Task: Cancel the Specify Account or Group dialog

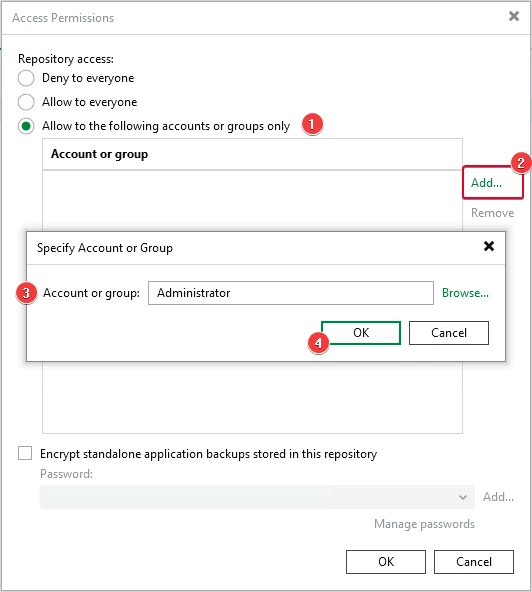Action: click(449, 333)
